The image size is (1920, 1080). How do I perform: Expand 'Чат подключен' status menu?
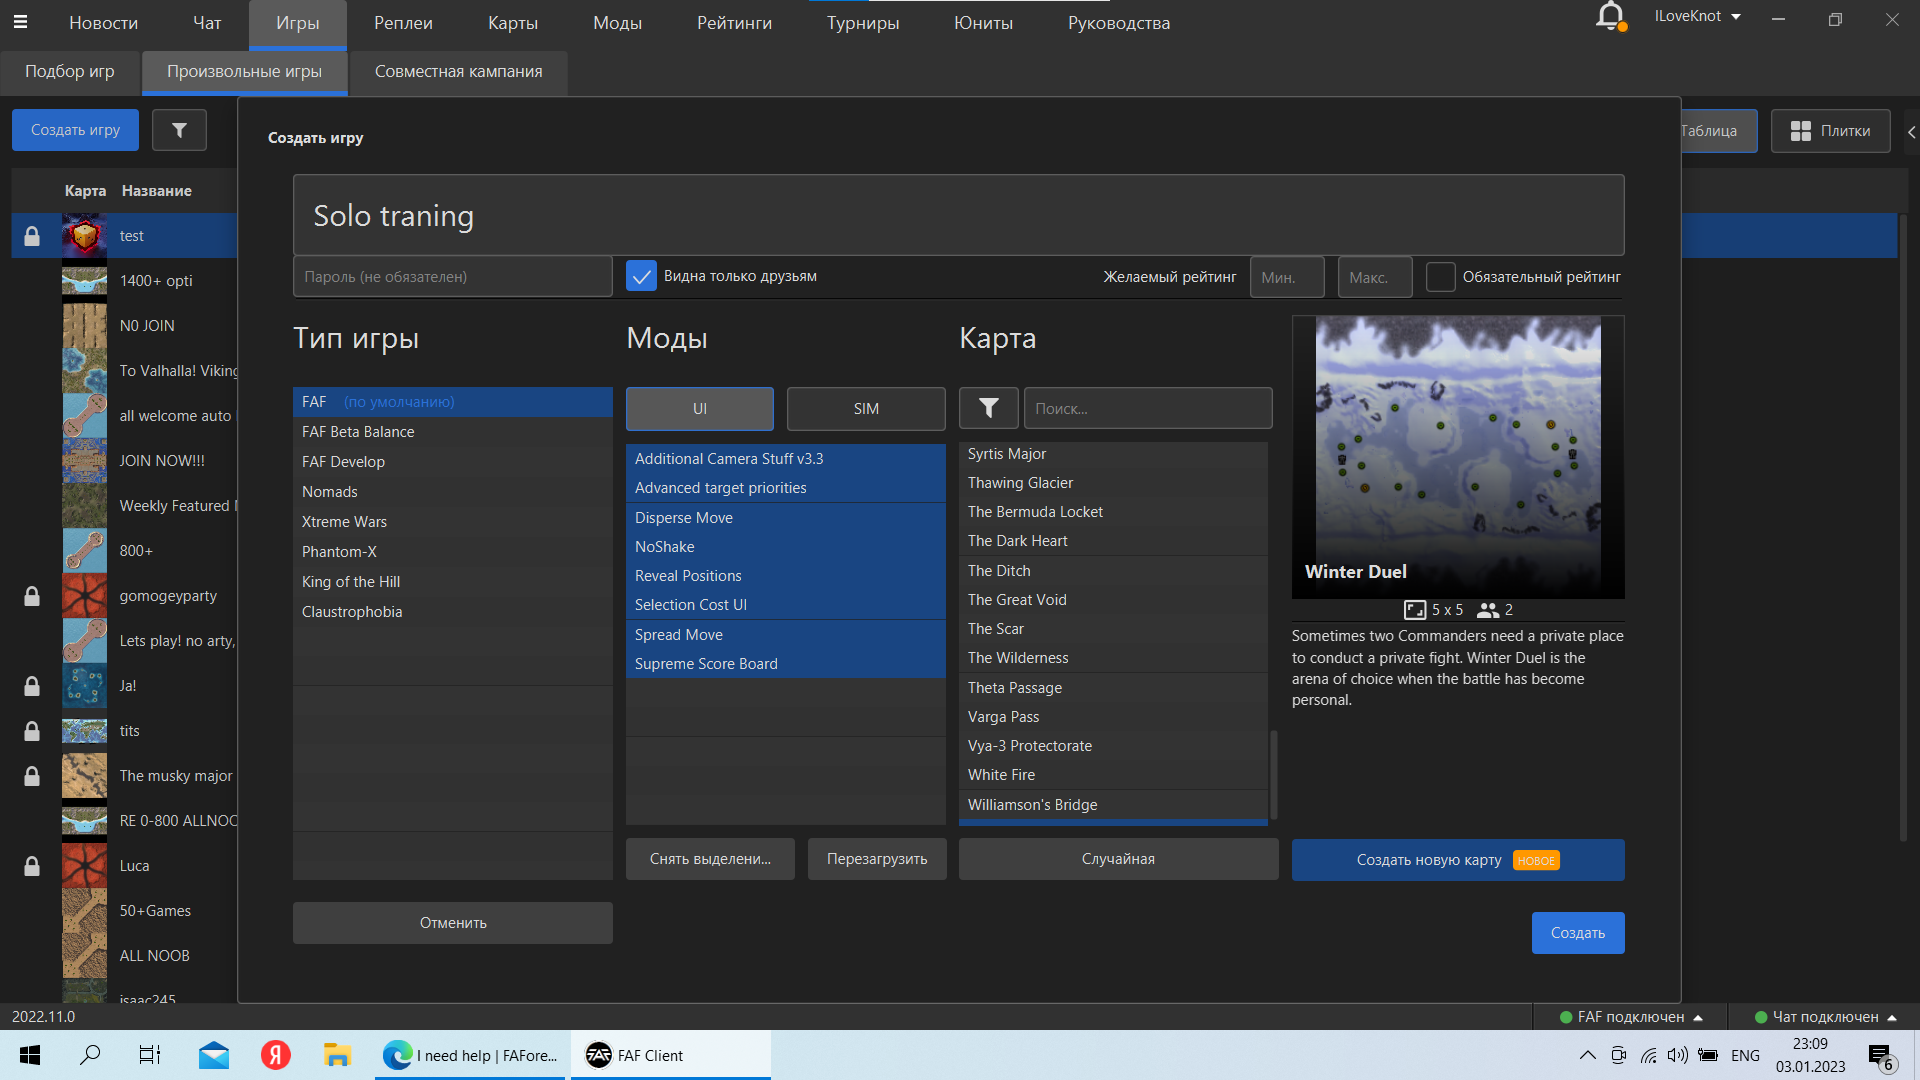click(x=1825, y=1017)
